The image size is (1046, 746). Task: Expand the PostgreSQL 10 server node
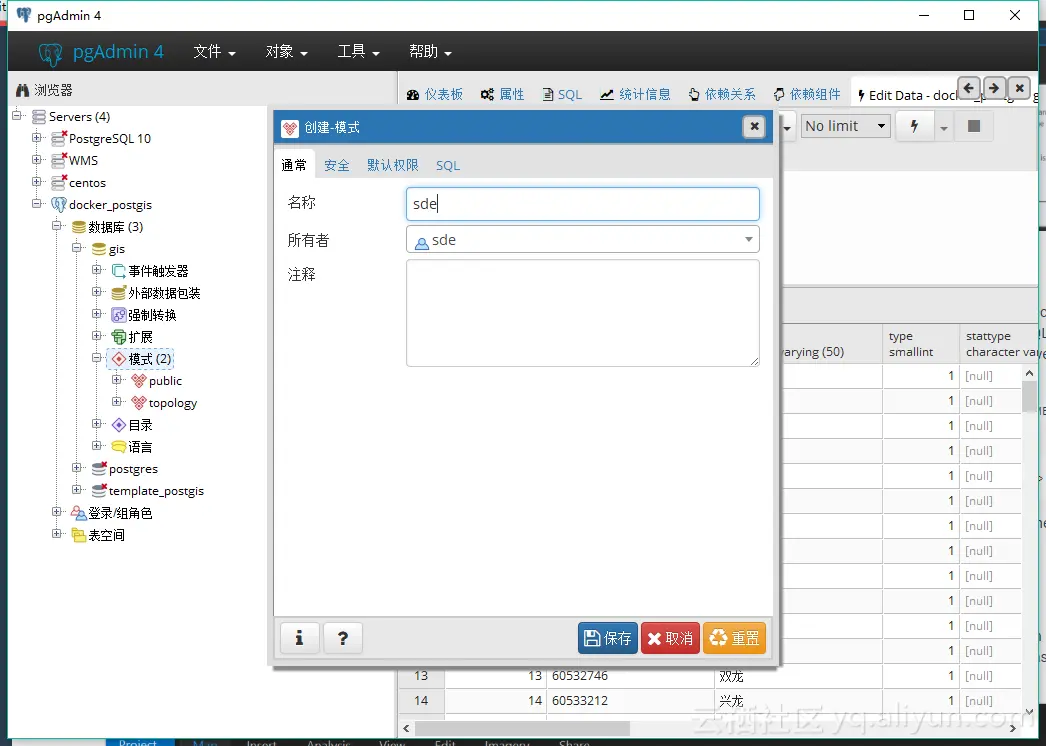(37, 137)
